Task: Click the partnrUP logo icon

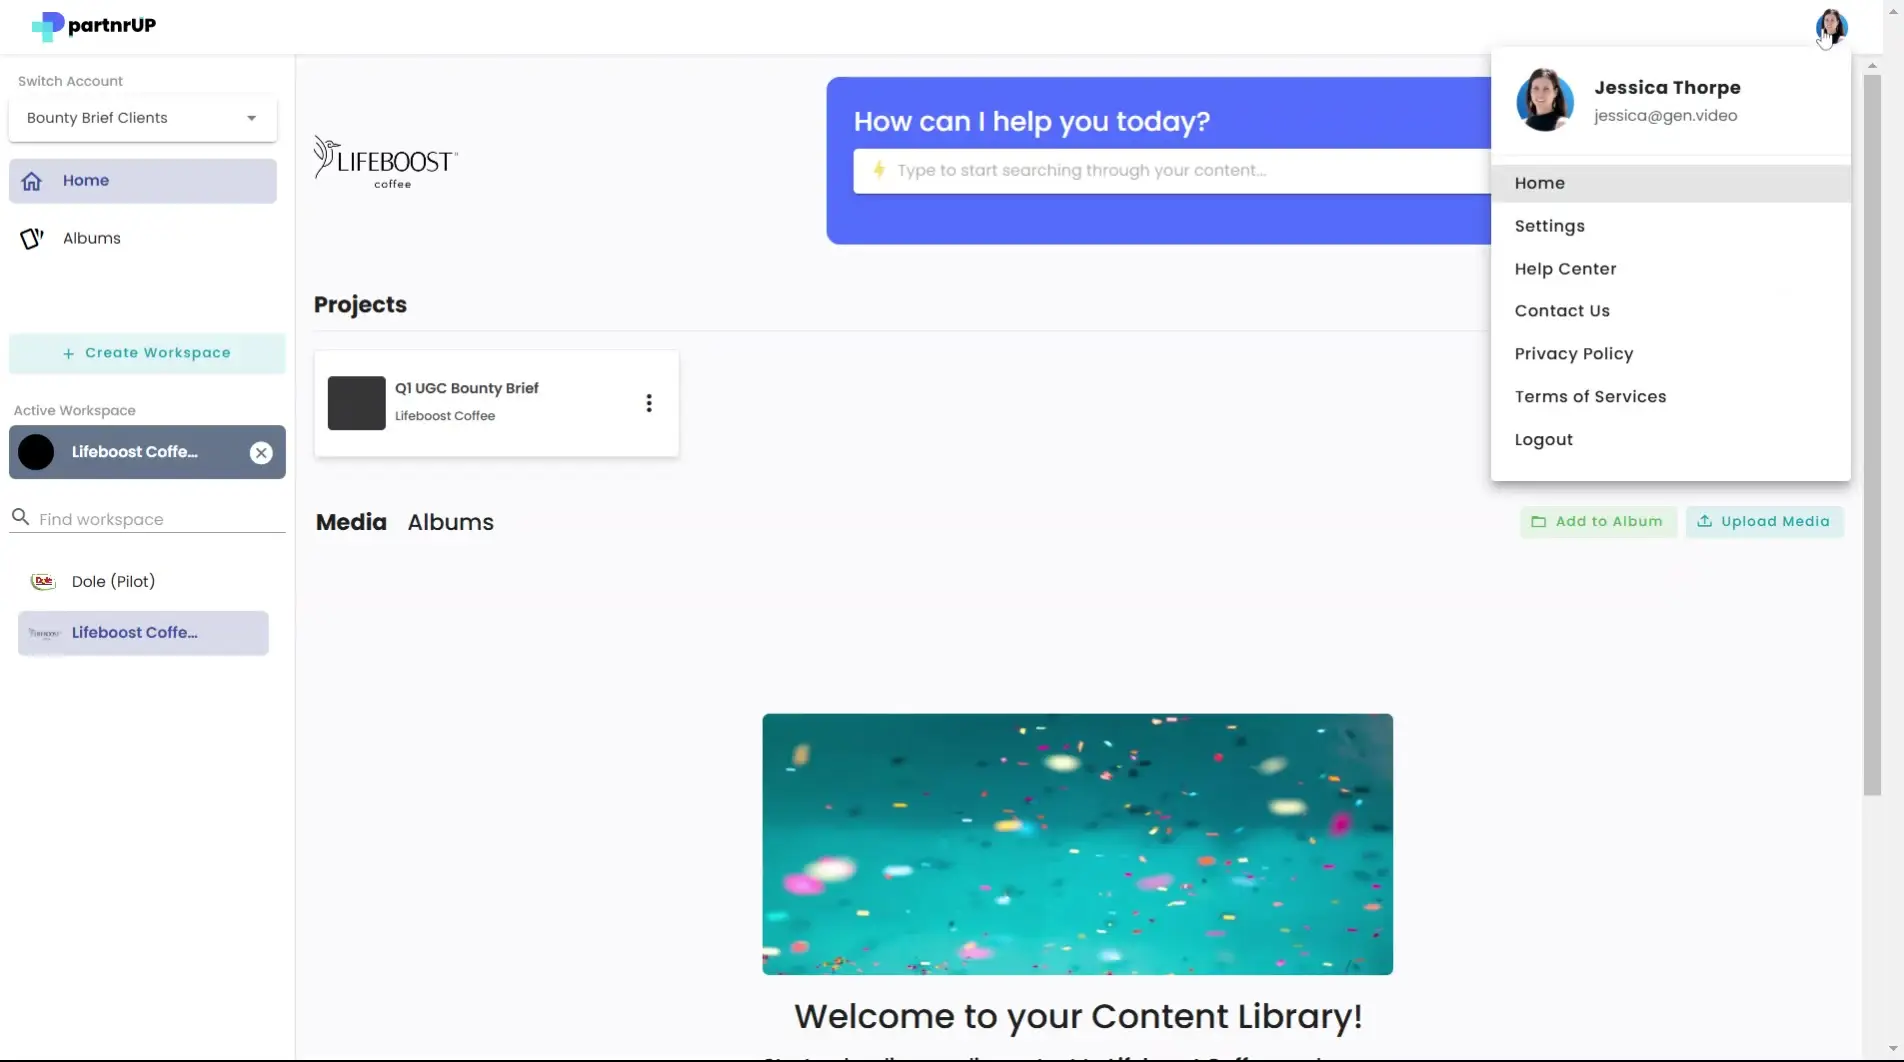Action: click(48, 26)
